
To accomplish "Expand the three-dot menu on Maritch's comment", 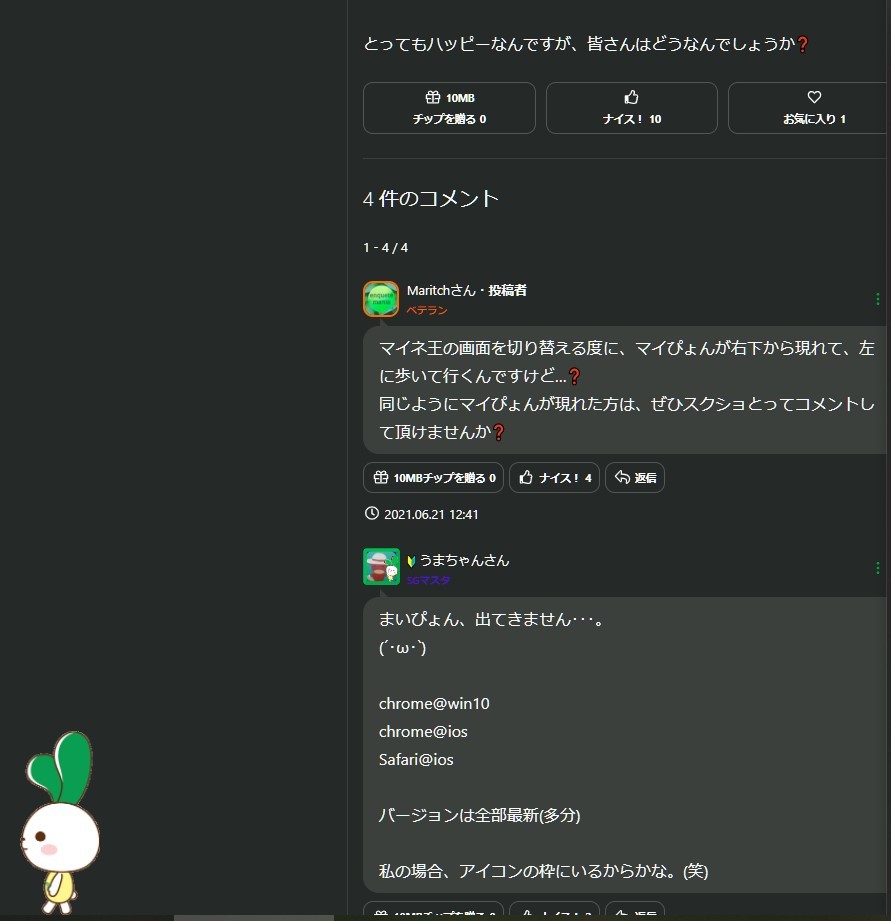I will (x=877, y=299).
